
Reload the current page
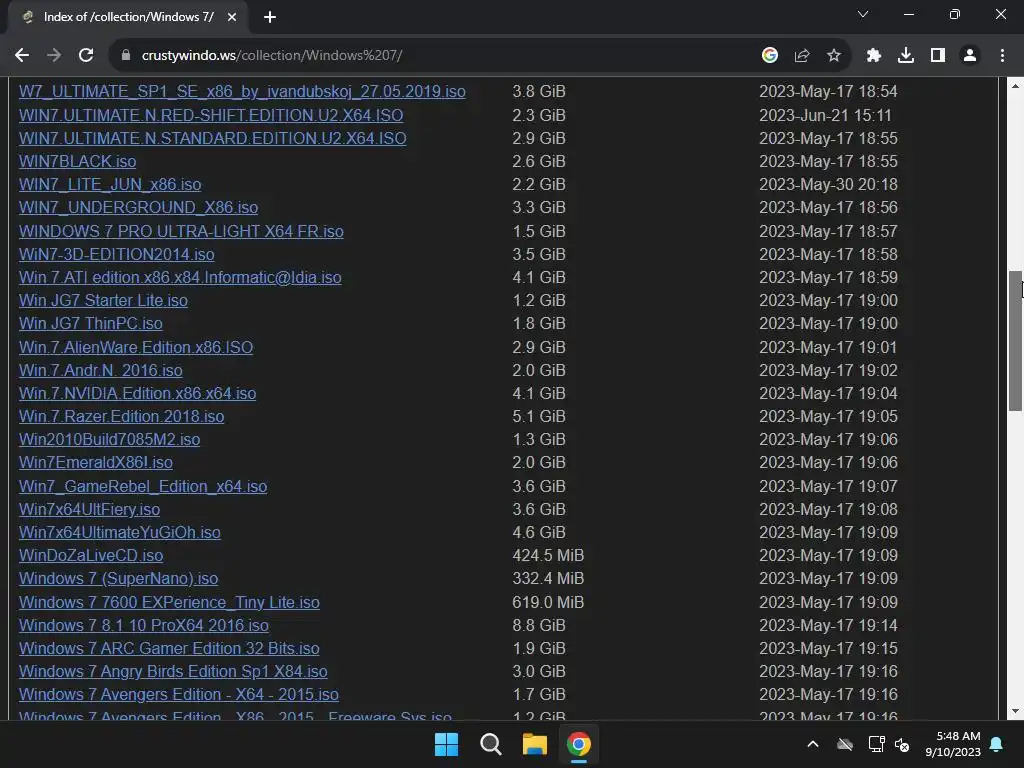point(86,56)
